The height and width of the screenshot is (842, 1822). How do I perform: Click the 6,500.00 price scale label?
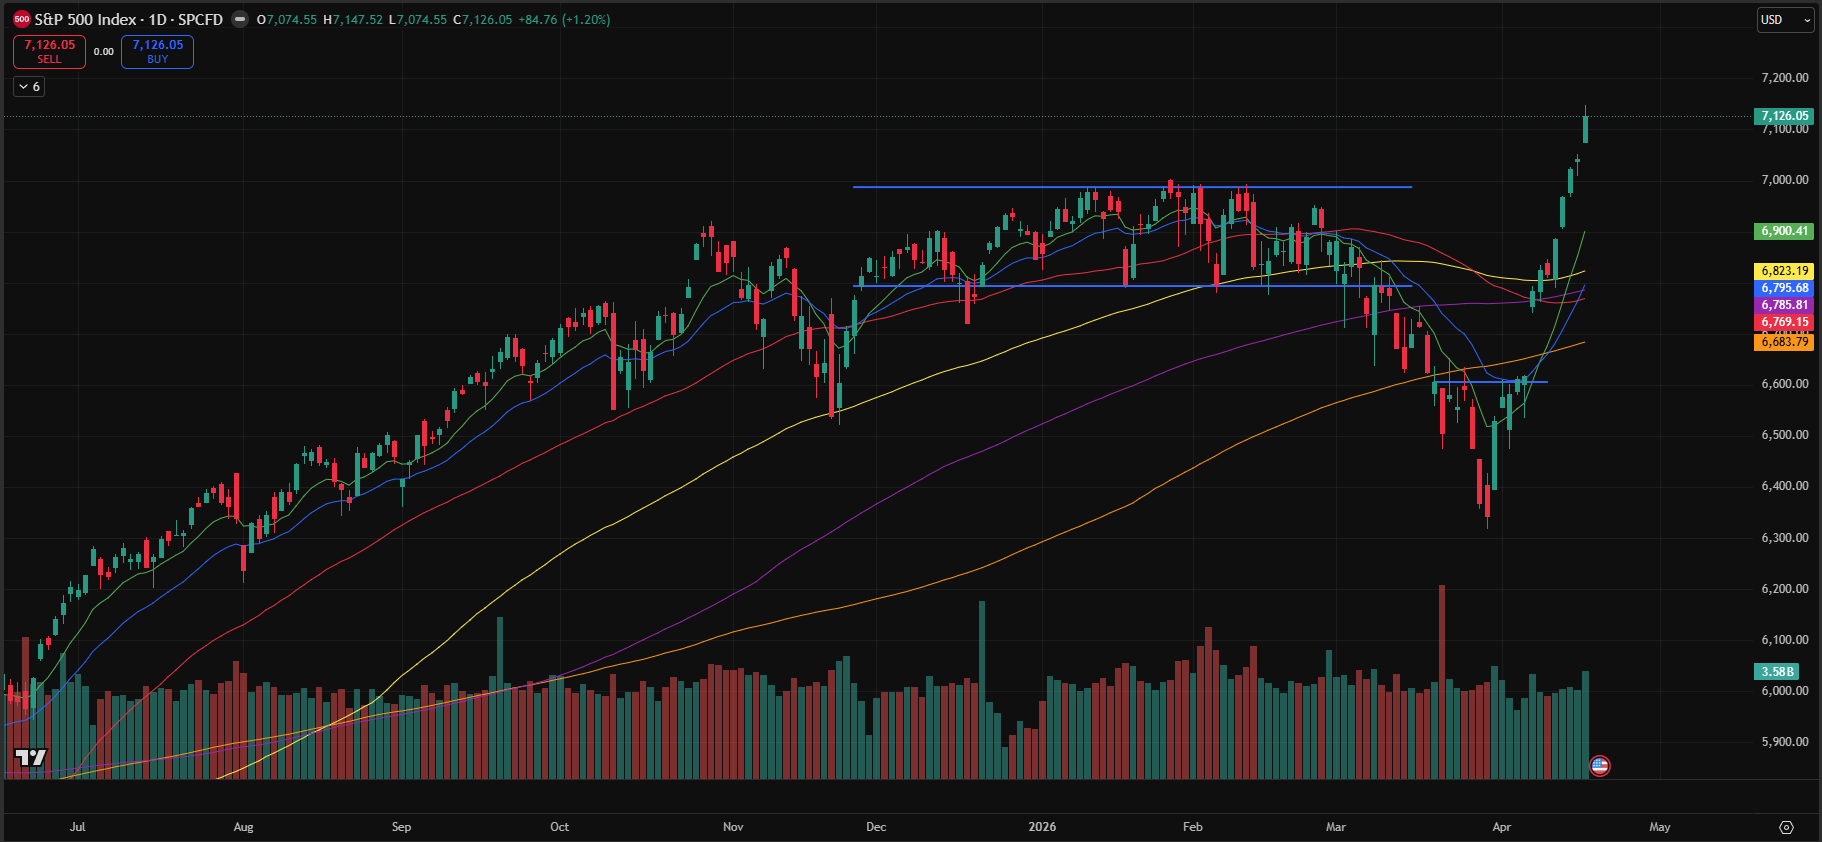(x=1785, y=435)
